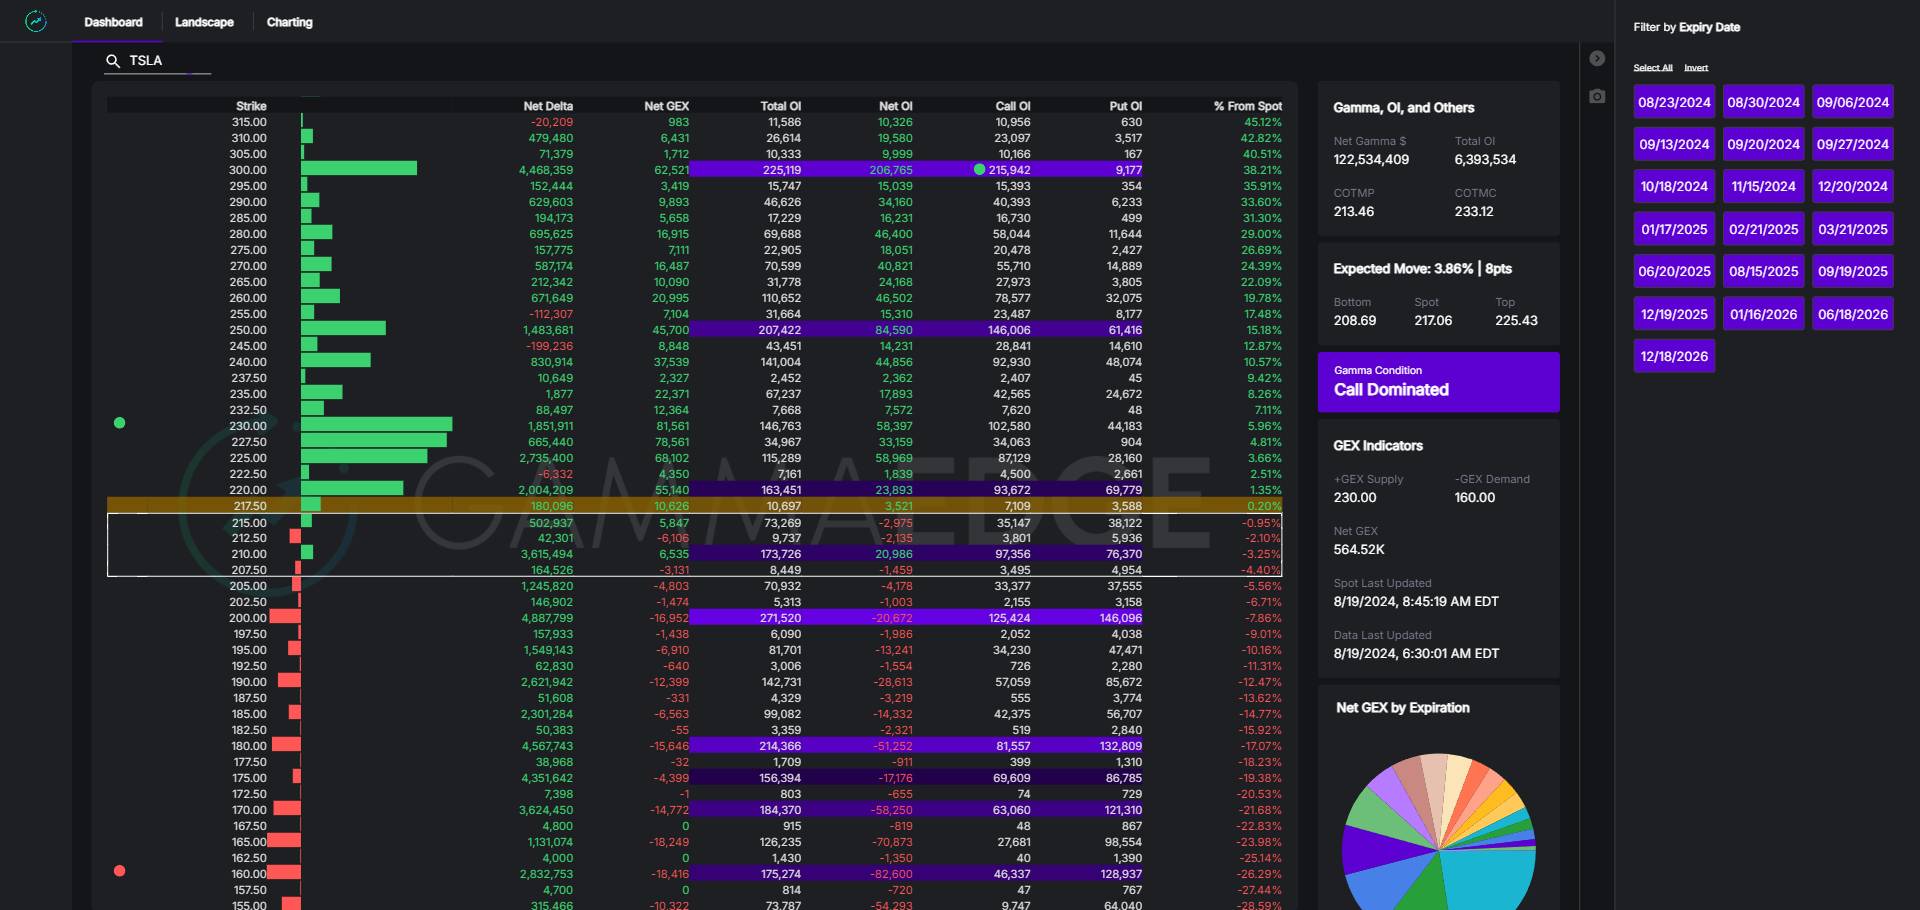Click the search magnifier icon
The width and height of the screenshot is (1920, 910).
(113, 61)
